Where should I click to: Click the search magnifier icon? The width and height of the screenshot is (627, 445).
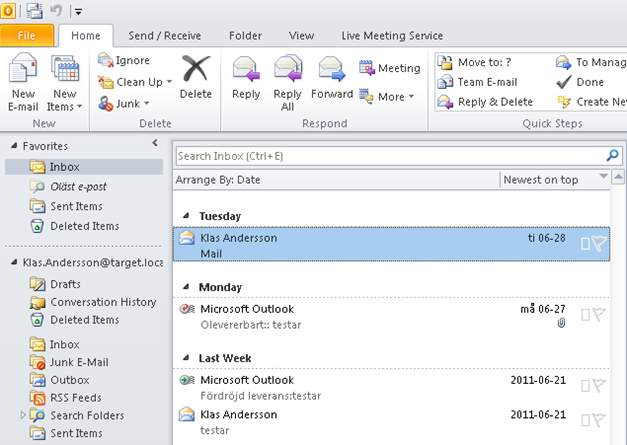point(613,156)
